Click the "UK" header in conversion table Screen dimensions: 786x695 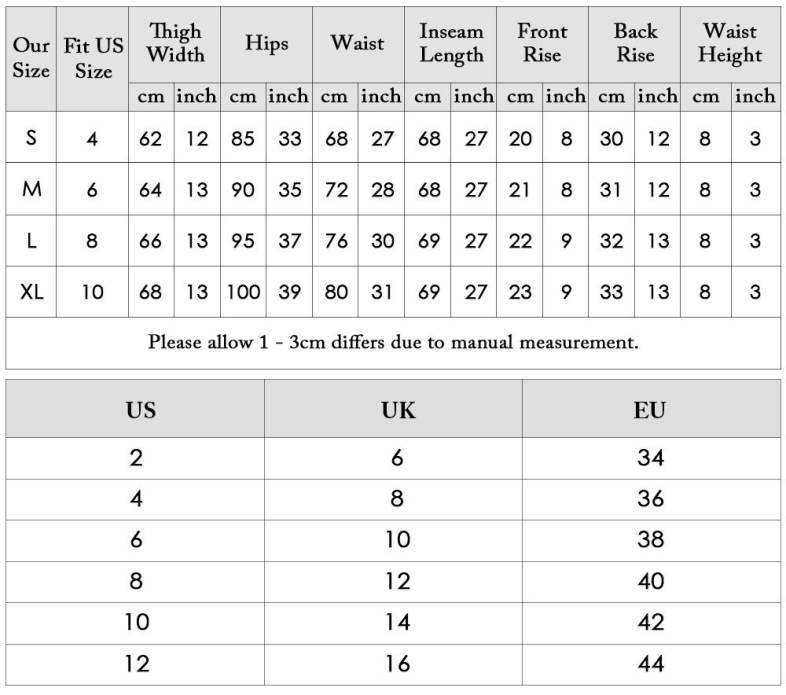pyautogui.click(x=397, y=410)
